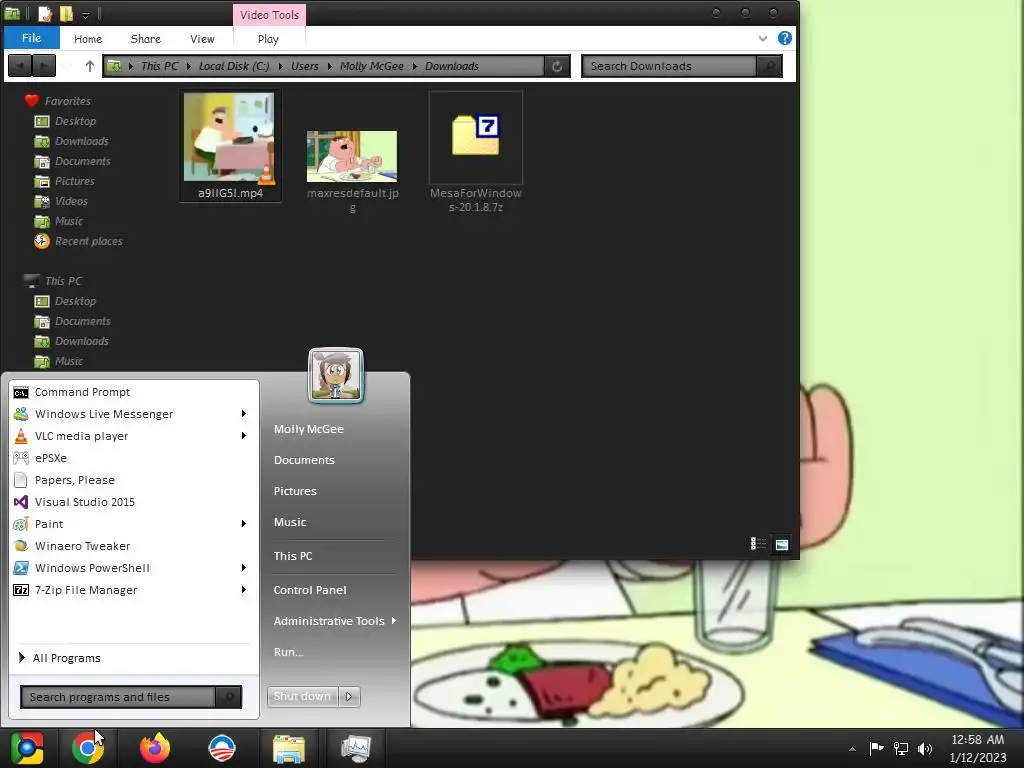Click the Start button on taskbar

(x=27, y=748)
